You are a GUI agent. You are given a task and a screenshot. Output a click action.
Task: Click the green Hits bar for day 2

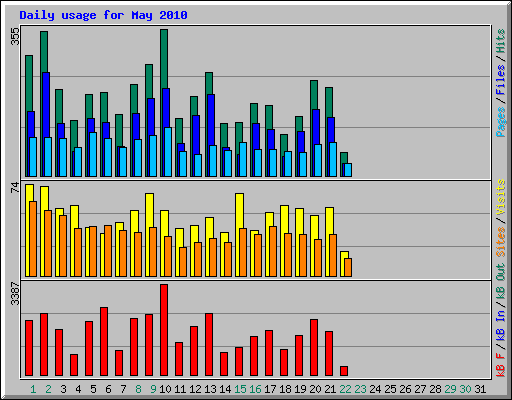(44, 52)
